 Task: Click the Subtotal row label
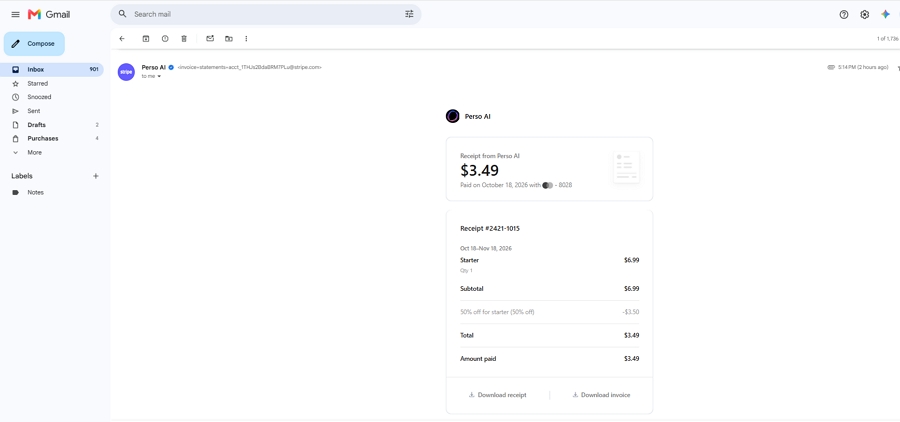point(471,289)
